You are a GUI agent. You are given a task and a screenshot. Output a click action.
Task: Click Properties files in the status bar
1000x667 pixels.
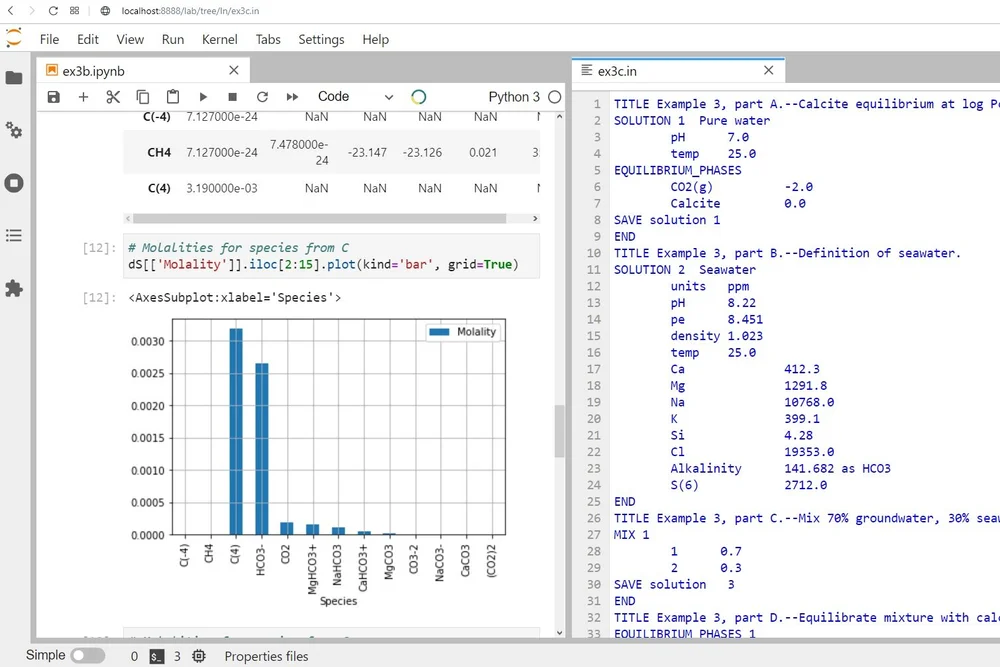point(266,656)
